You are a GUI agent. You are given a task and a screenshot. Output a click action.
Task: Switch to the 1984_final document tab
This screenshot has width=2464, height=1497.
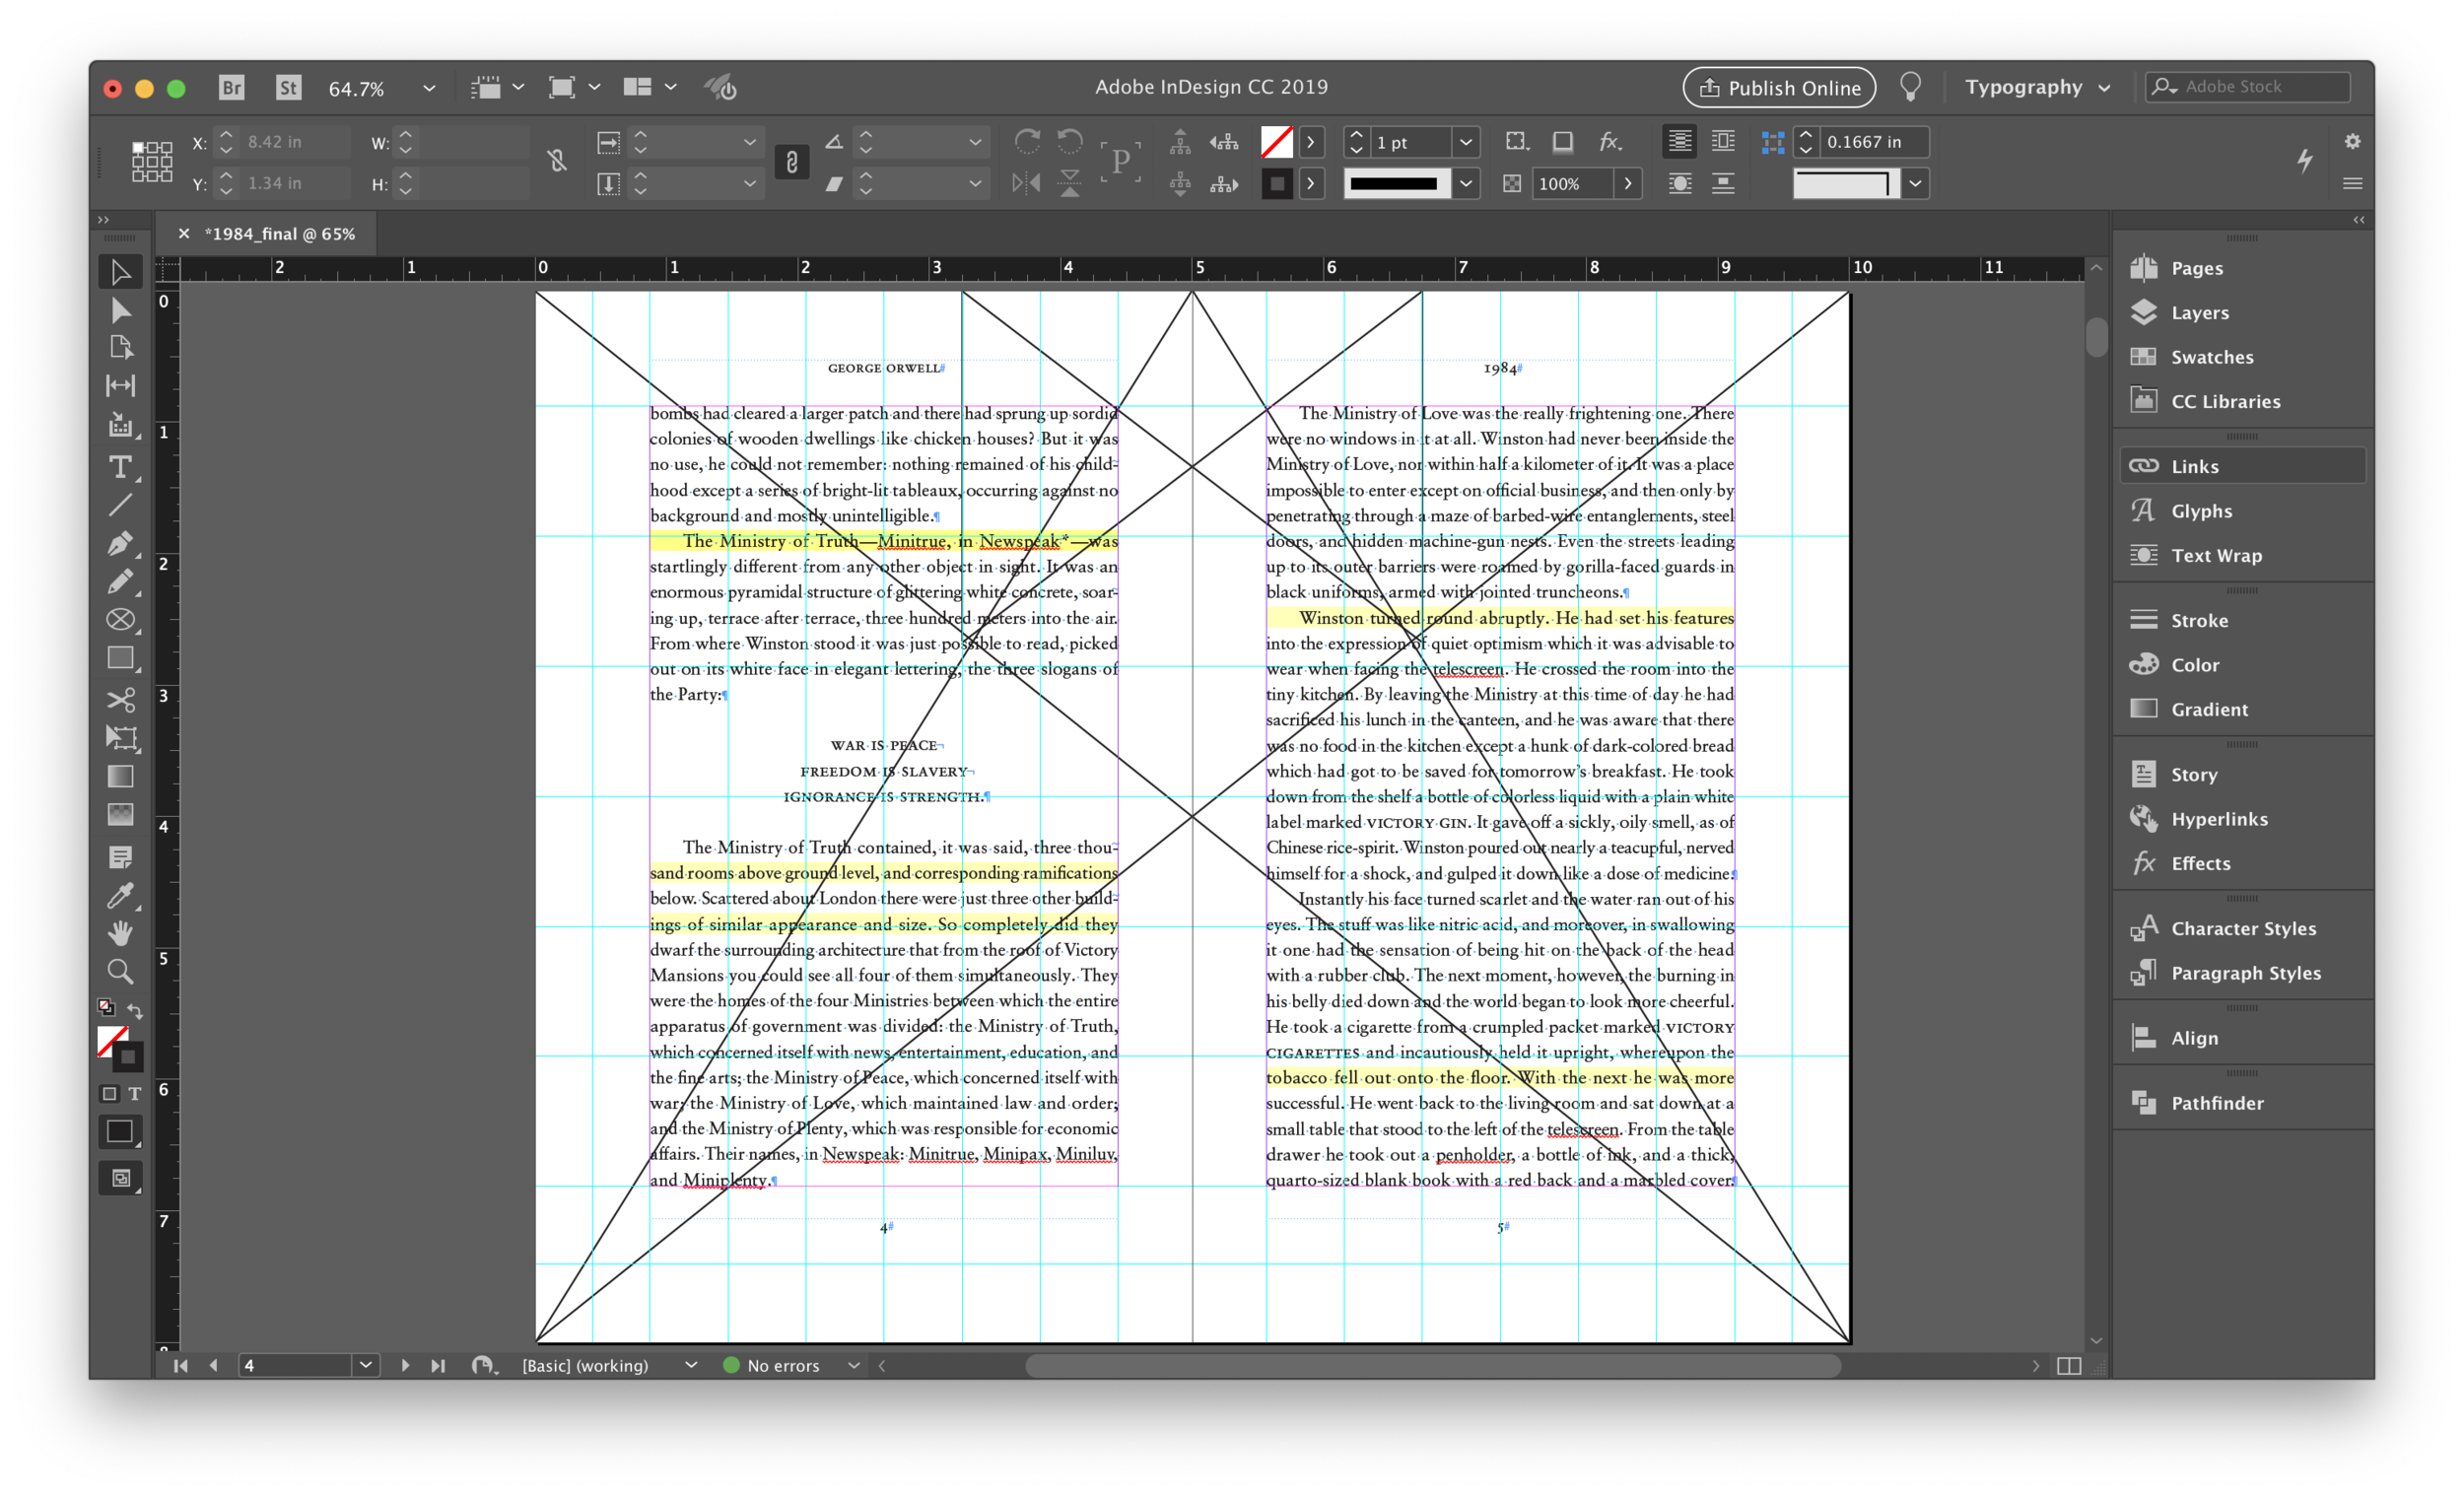280,233
